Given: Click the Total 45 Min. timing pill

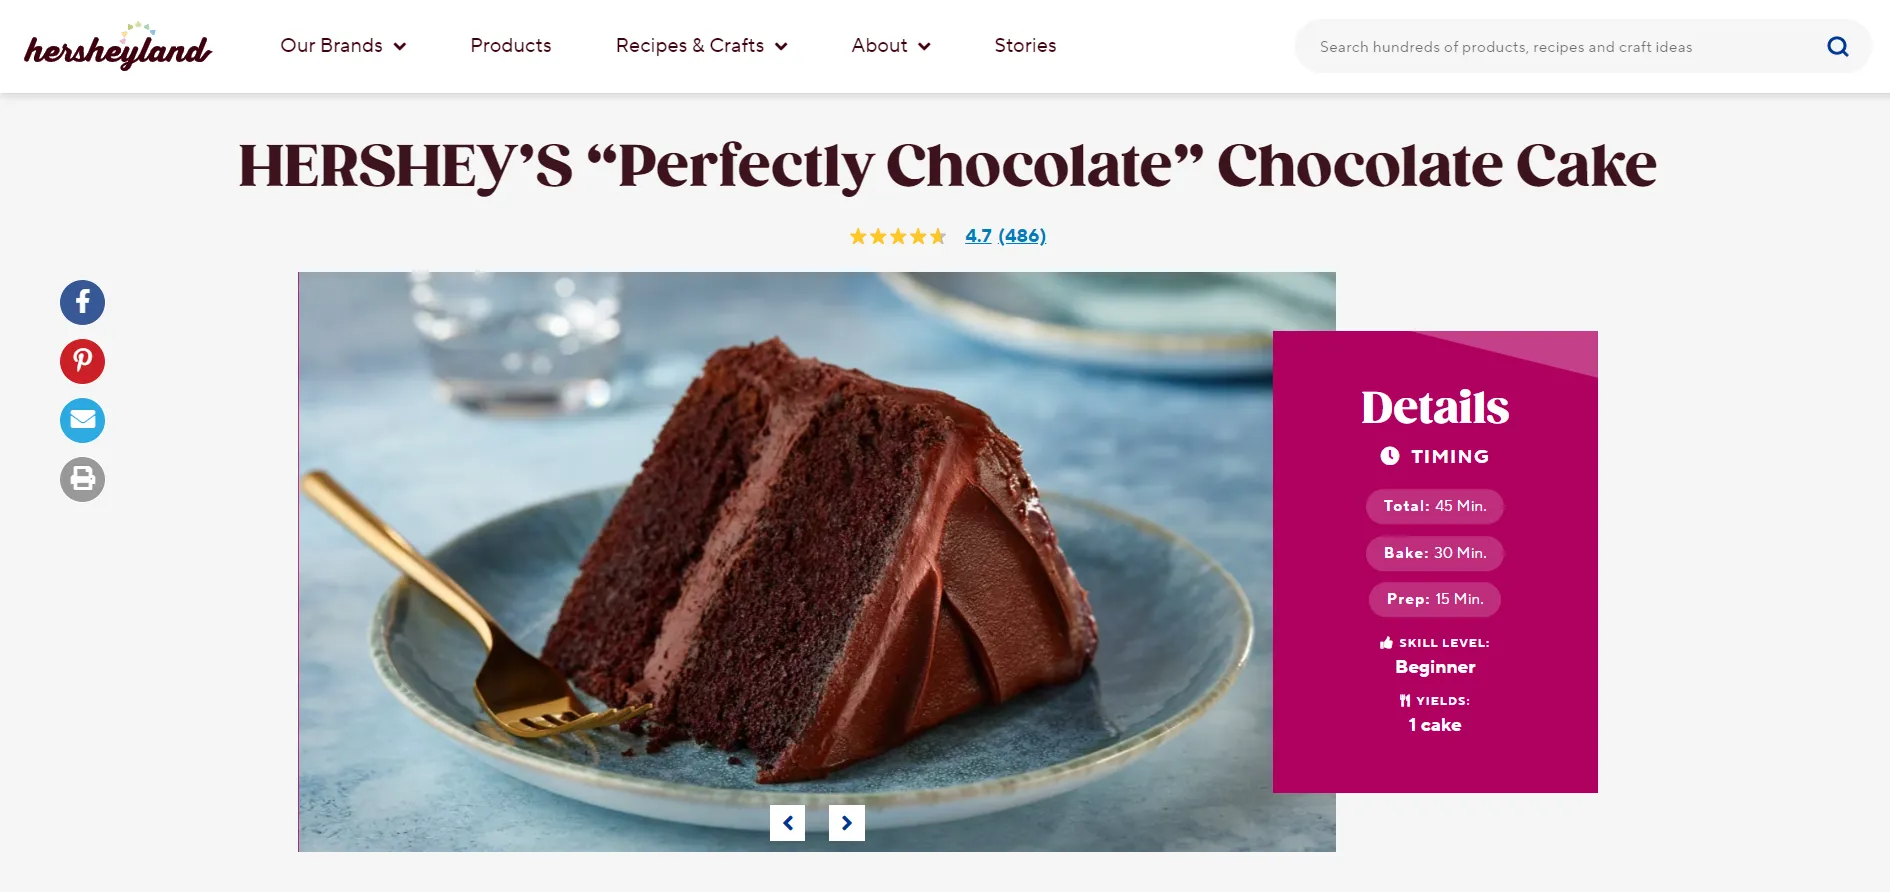Looking at the screenshot, I should coord(1435,506).
